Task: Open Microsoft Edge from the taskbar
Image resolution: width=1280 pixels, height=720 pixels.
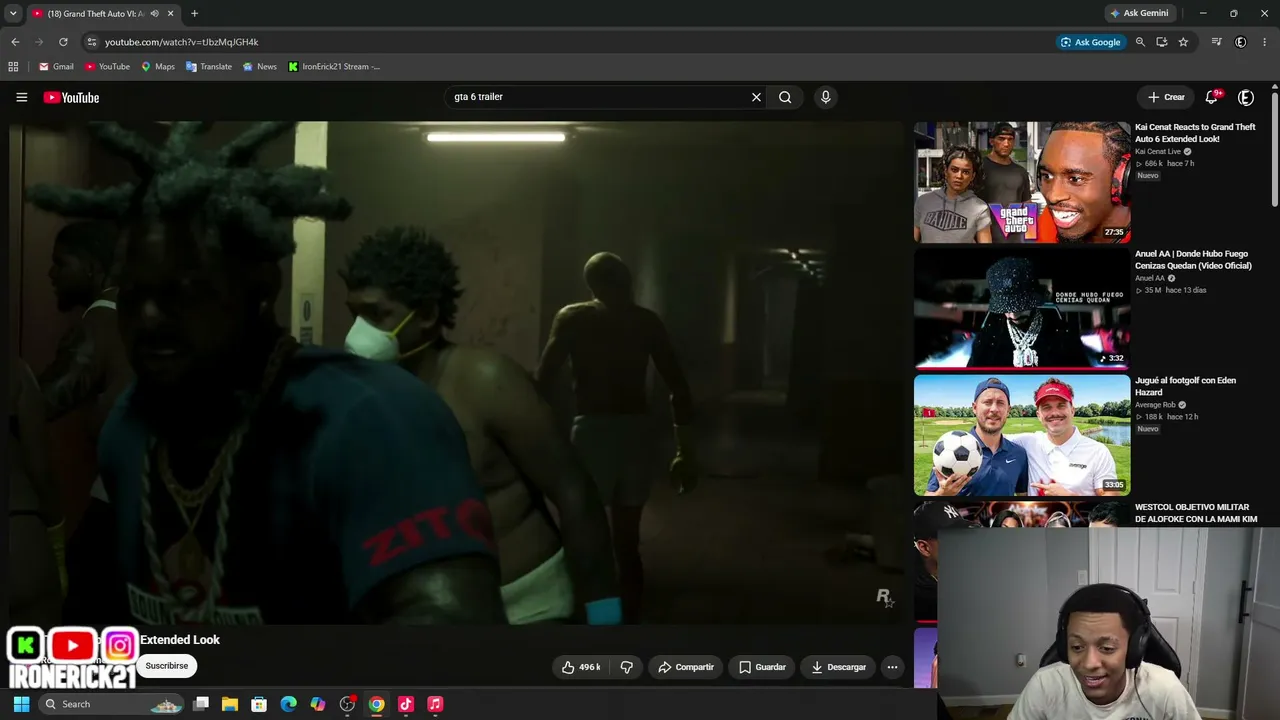Action: [x=288, y=704]
